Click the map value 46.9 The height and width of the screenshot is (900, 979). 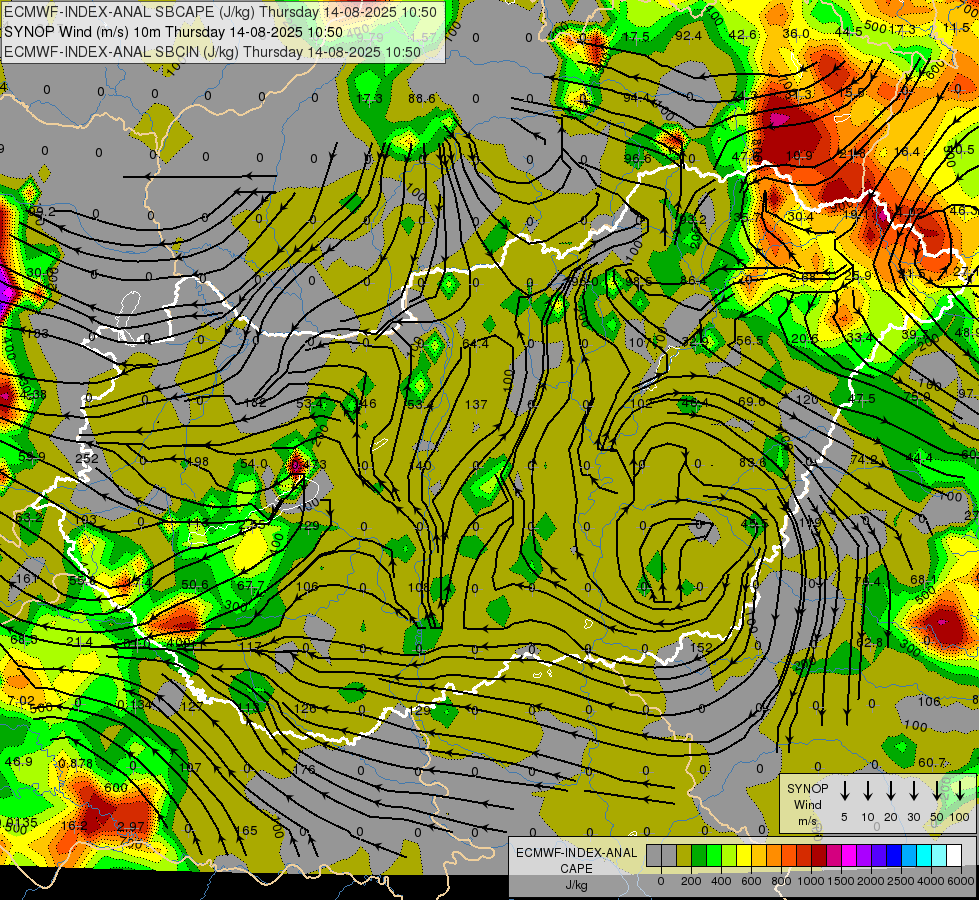point(18,761)
